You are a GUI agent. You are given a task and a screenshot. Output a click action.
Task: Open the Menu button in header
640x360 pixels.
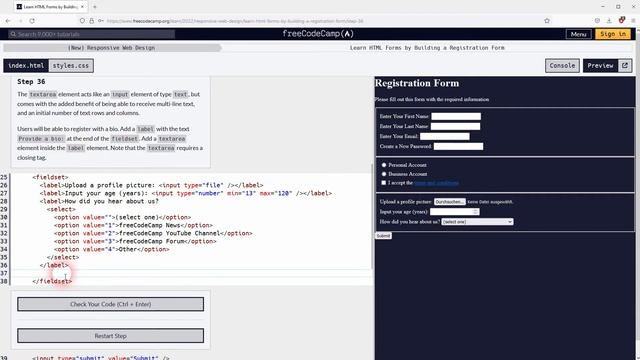pyautogui.click(x=578, y=34)
